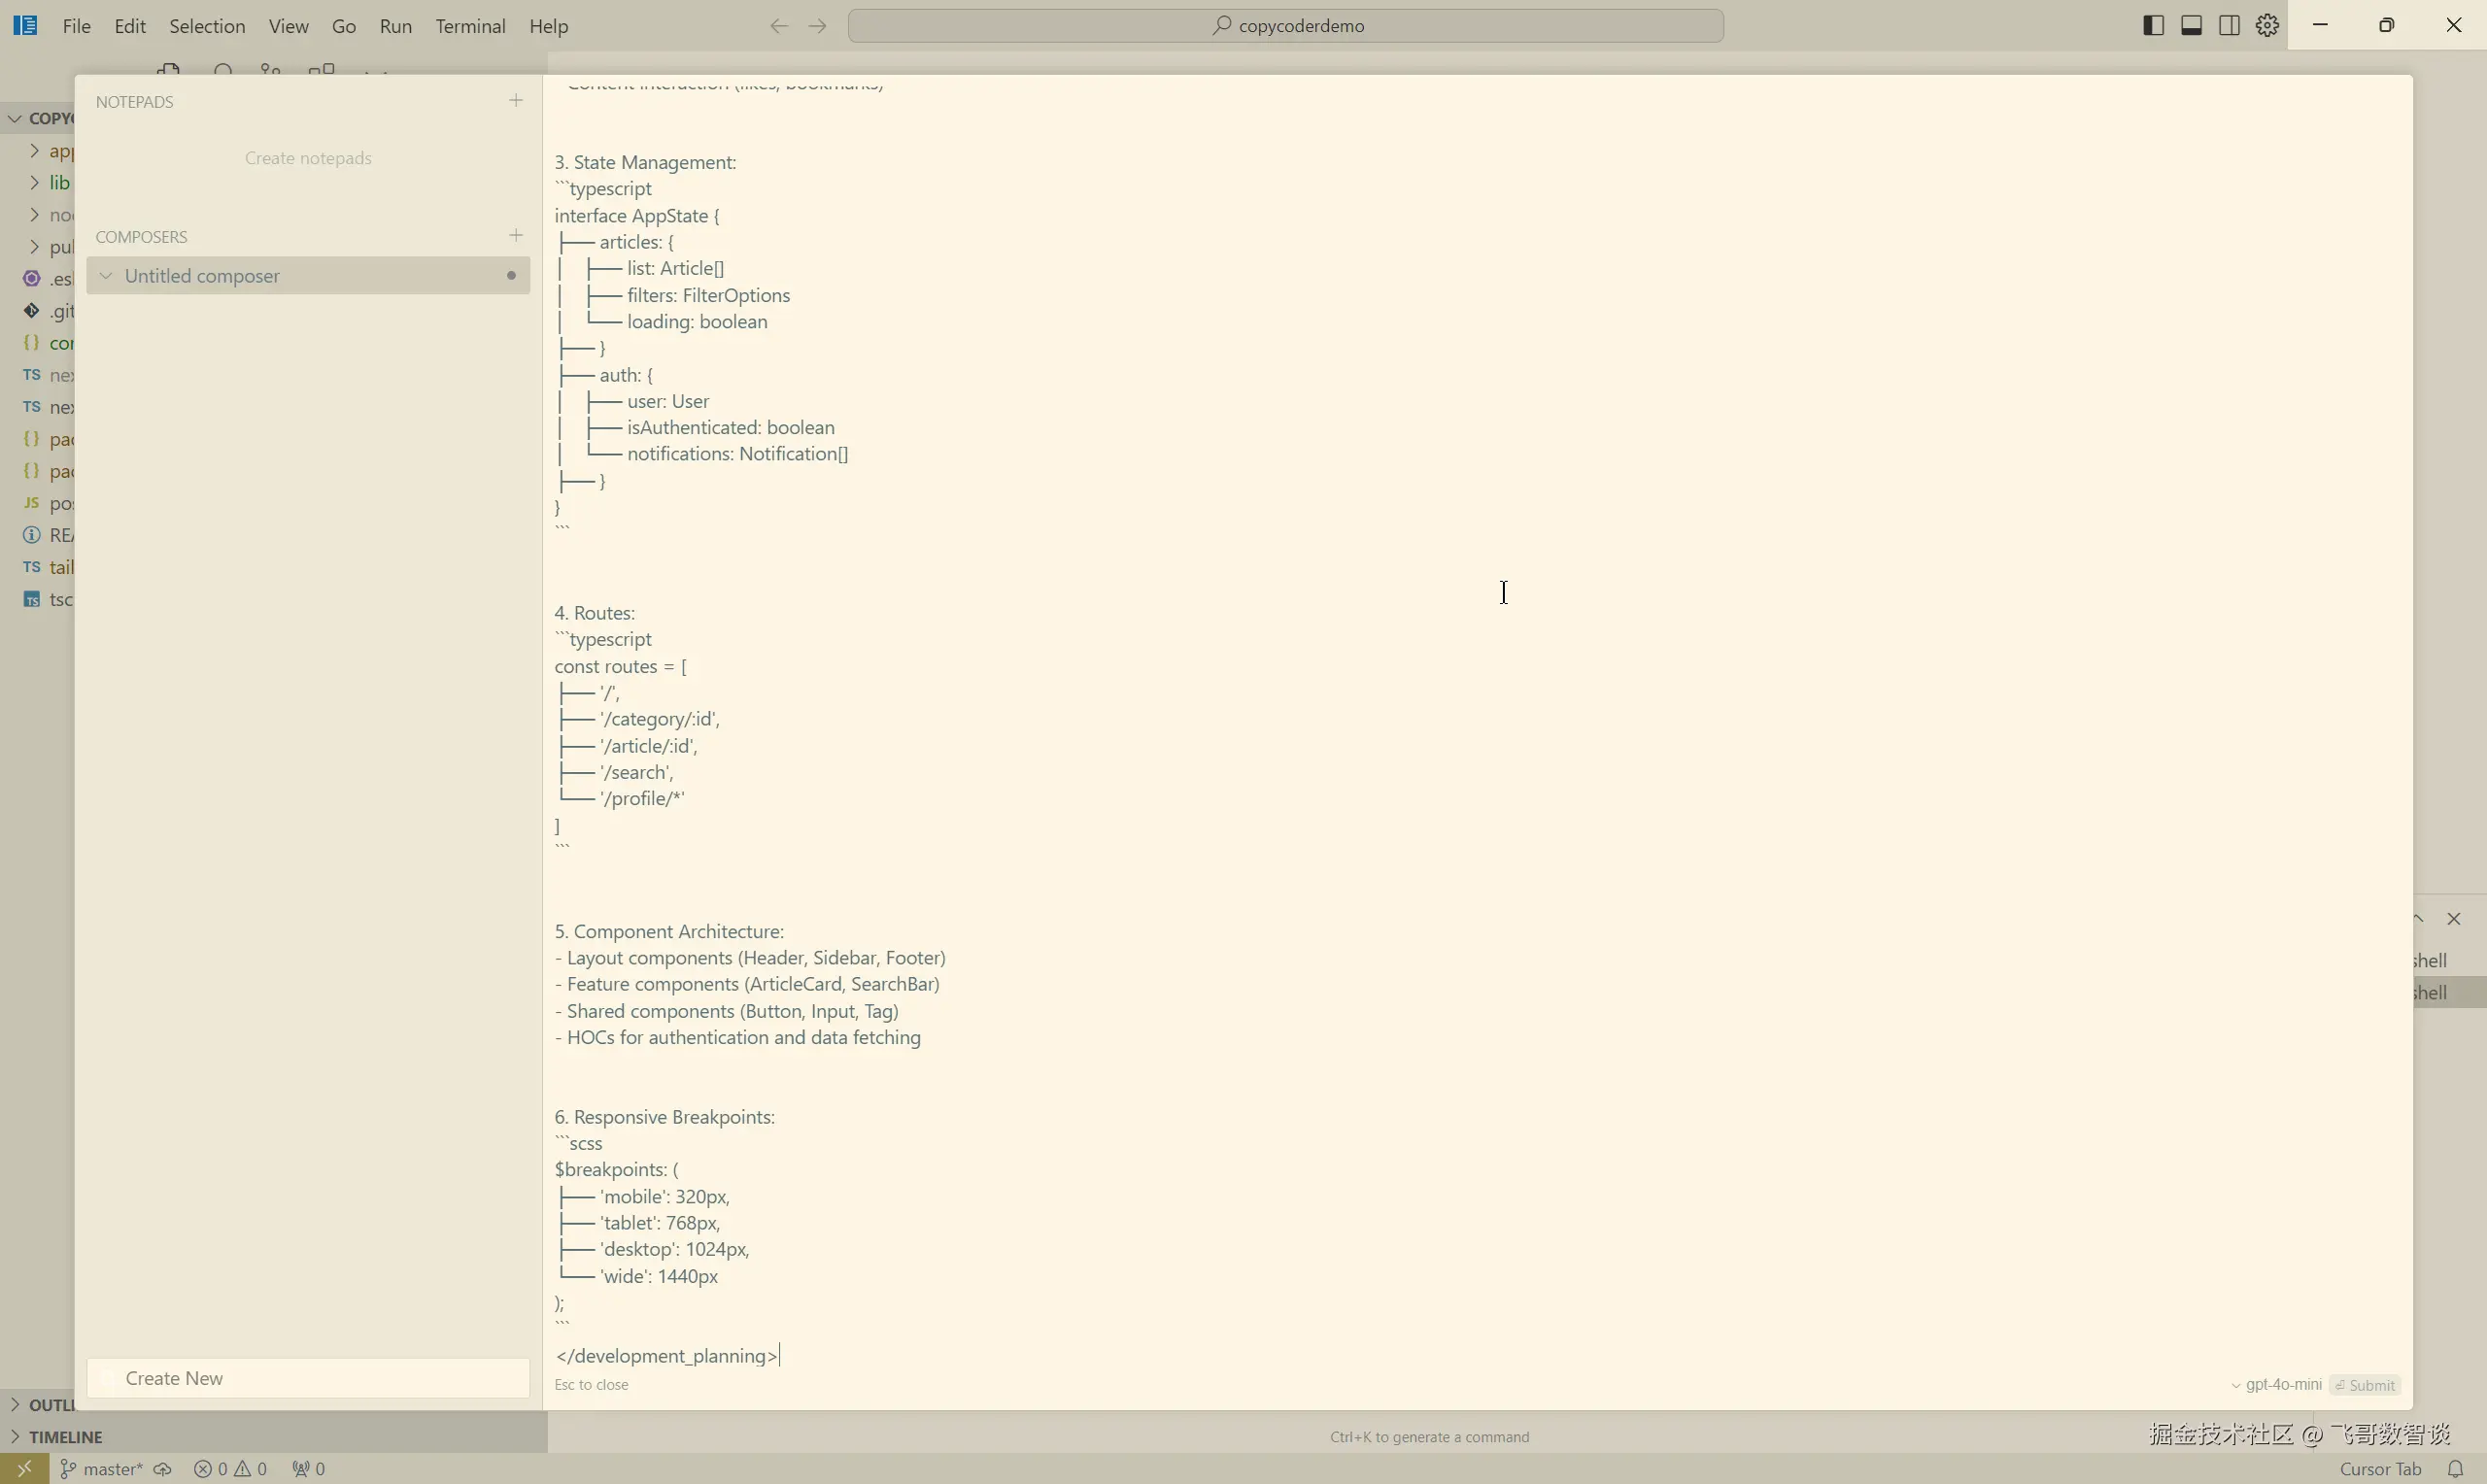Viewport: 2487px width, 1484px height.
Task: Collapse the Untitled composer chevron
Action: (106, 276)
